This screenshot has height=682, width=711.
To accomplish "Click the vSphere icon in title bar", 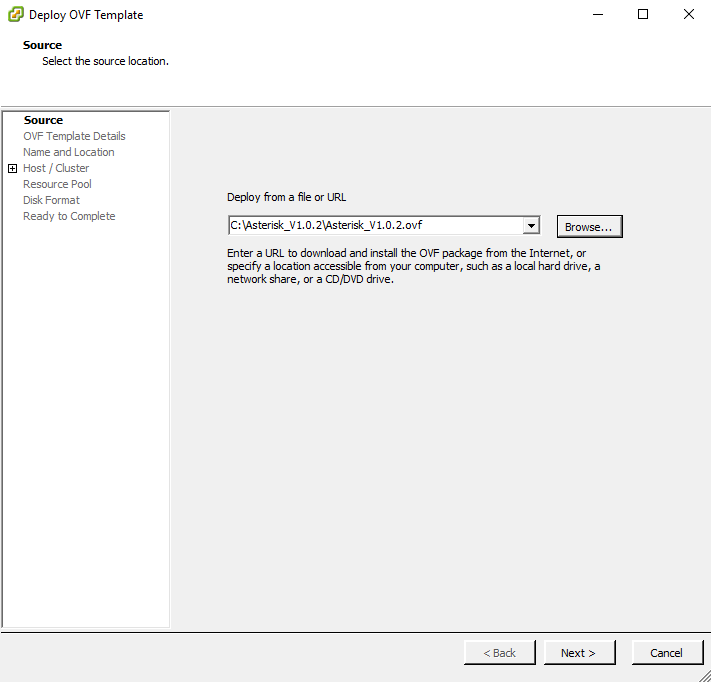I will tap(16, 15).
